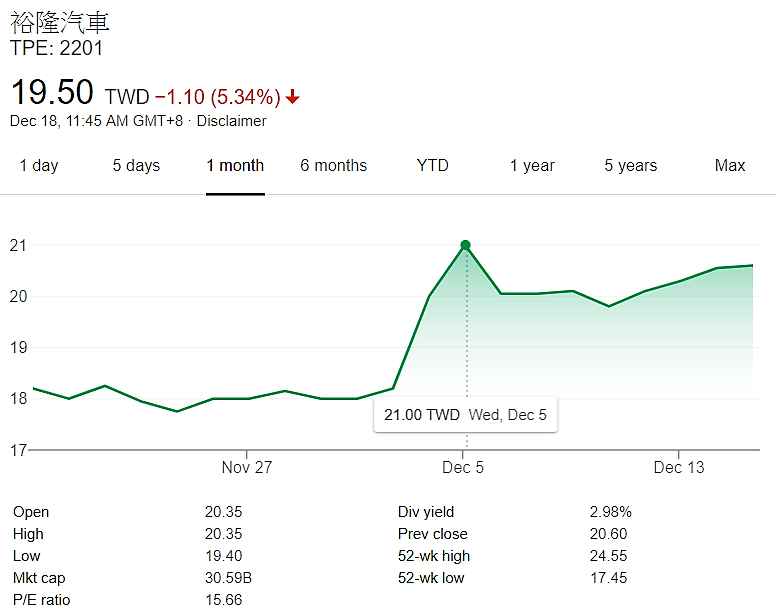Select the TPE: 2201 ticker text
Image resolution: width=776 pixels, height=612 pixels.
point(56,48)
